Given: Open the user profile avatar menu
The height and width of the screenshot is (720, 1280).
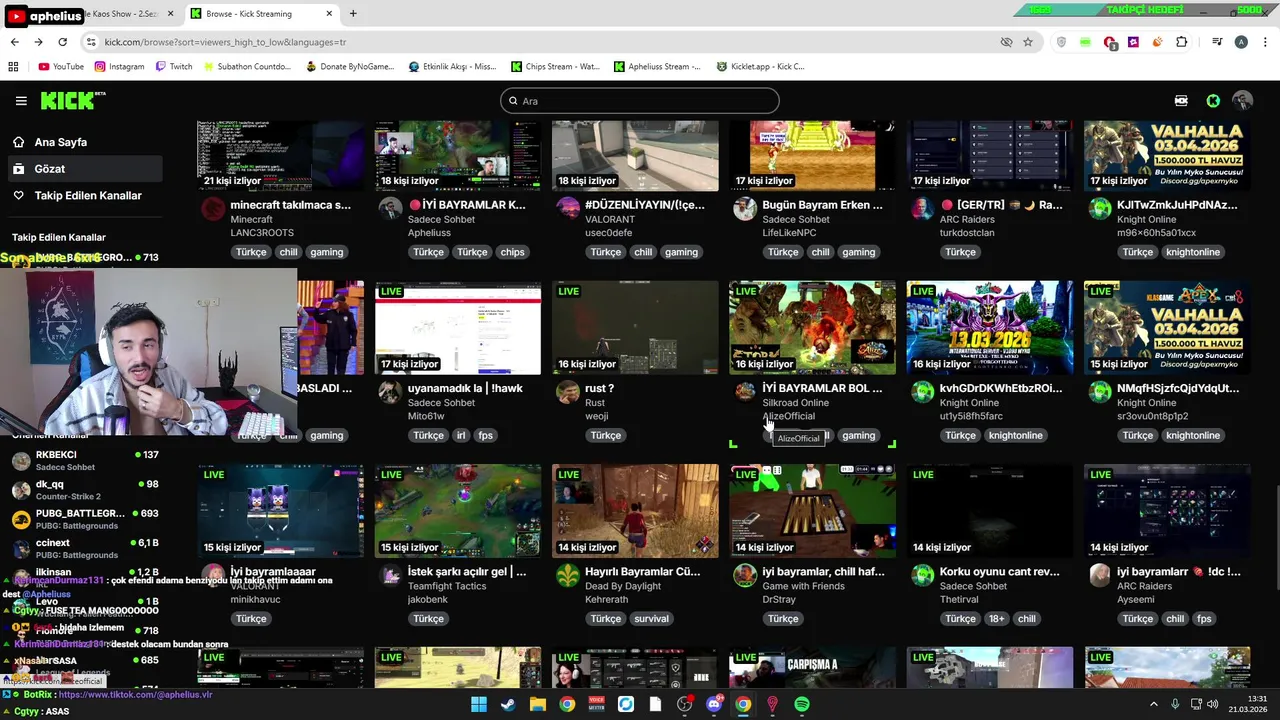Looking at the screenshot, I should pyautogui.click(x=1243, y=101).
